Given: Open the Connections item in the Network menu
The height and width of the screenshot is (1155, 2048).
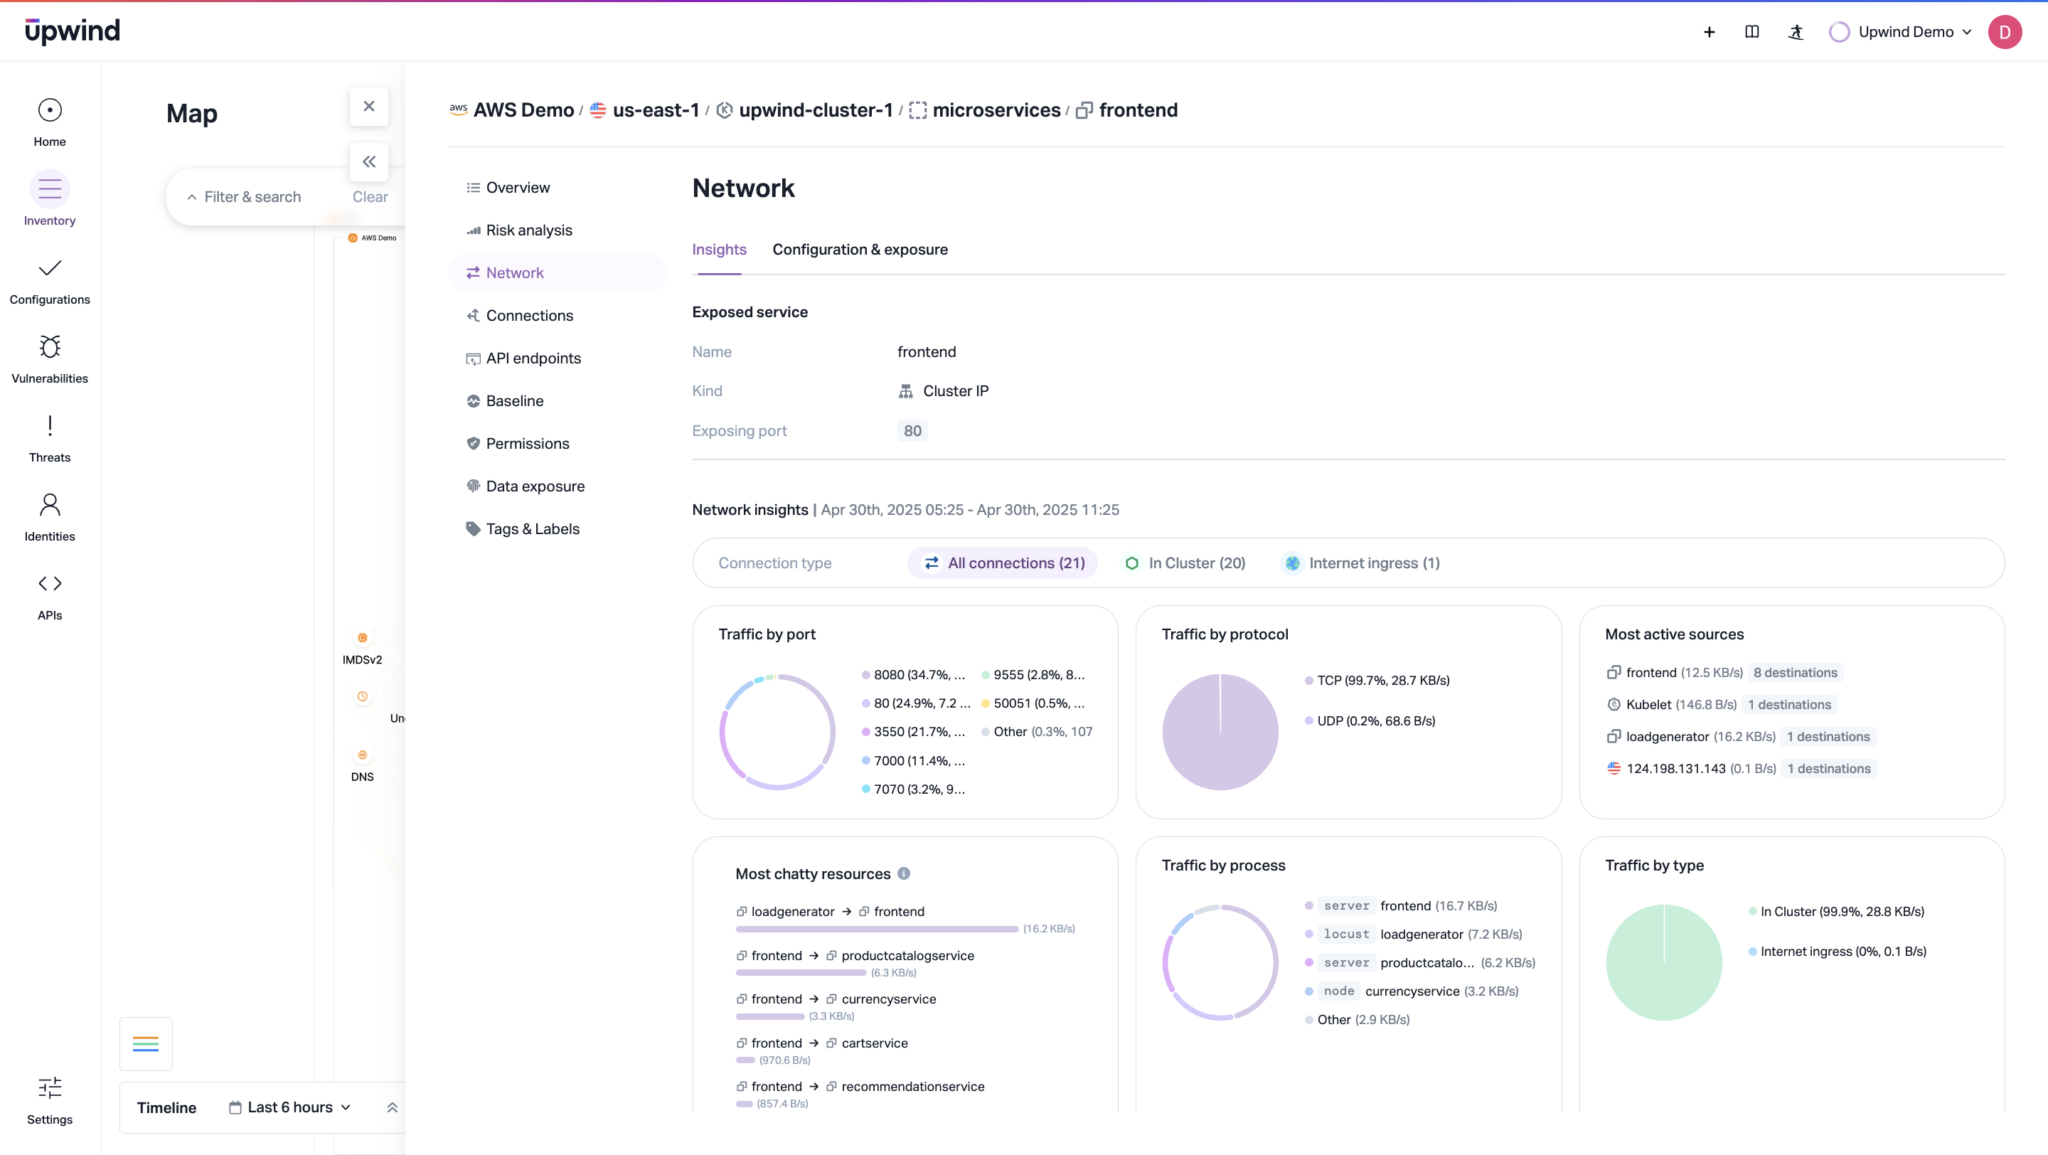Looking at the screenshot, I should [530, 315].
